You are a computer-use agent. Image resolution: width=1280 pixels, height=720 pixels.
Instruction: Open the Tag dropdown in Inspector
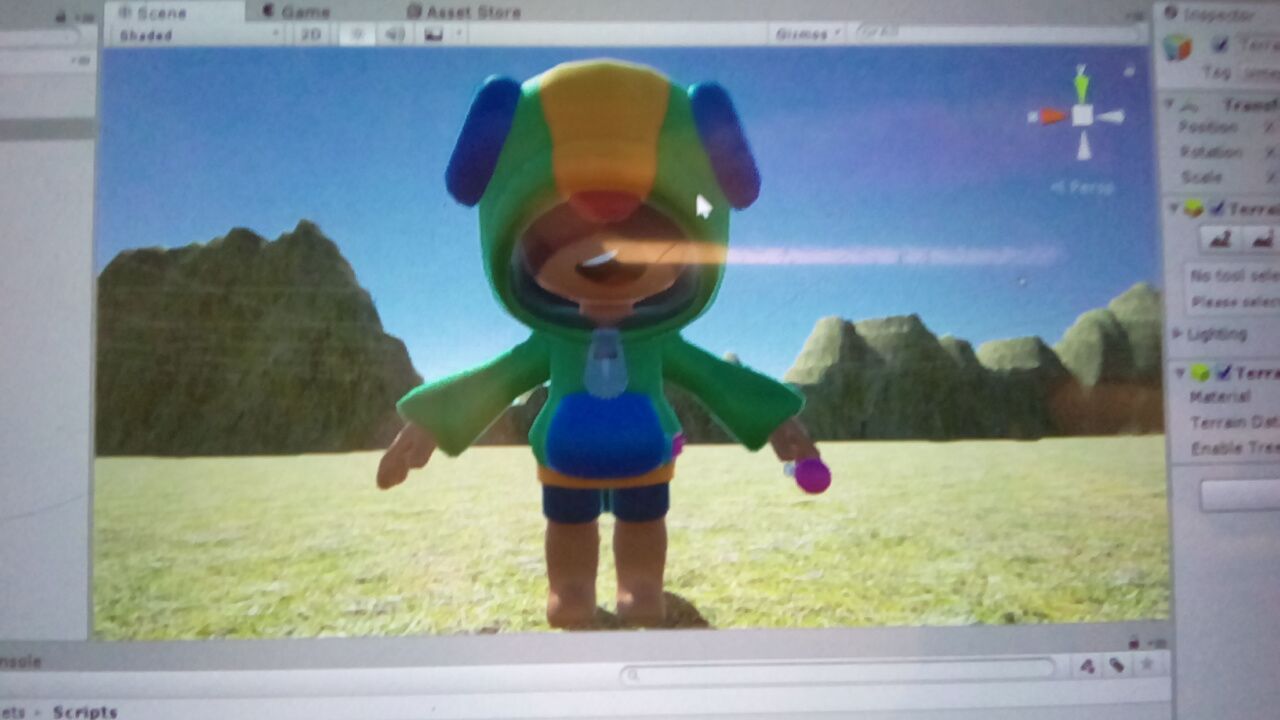pyautogui.click(x=1258, y=73)
